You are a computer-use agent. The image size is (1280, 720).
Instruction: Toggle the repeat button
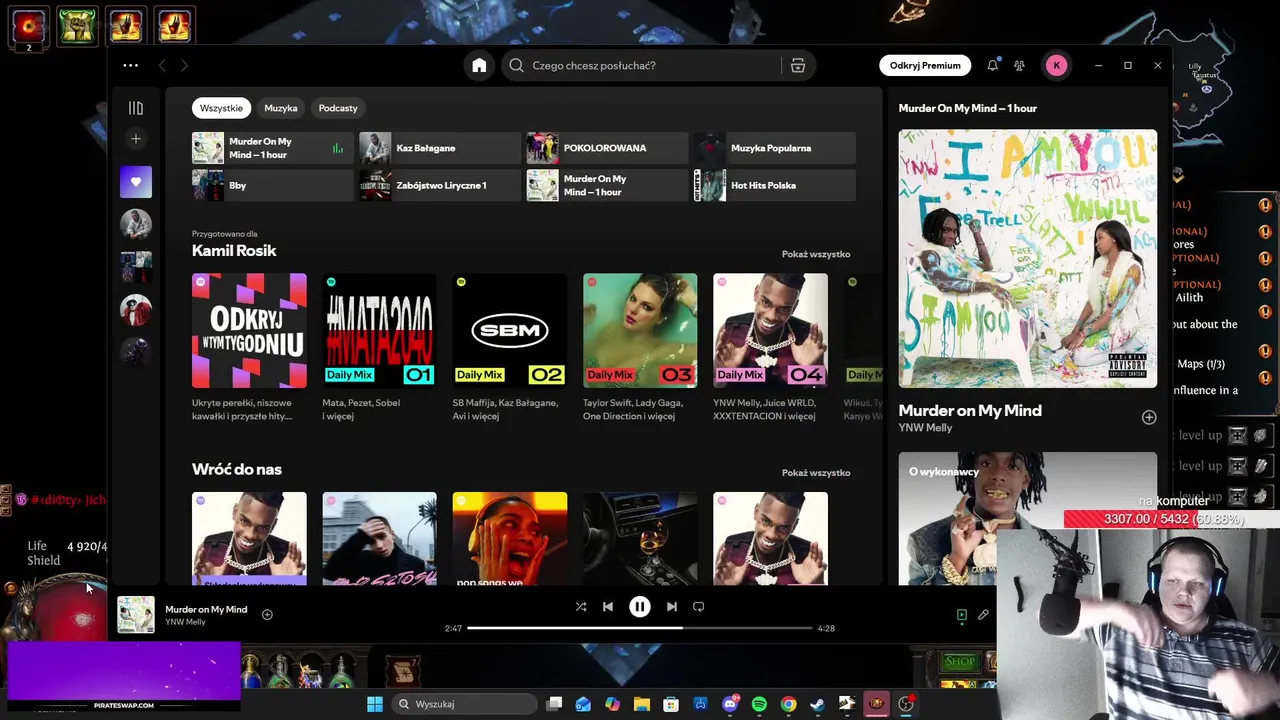click(x=699, y=606)
